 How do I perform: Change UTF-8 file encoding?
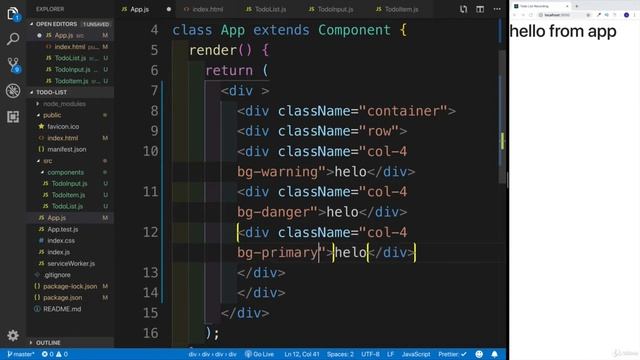point(370,354)
